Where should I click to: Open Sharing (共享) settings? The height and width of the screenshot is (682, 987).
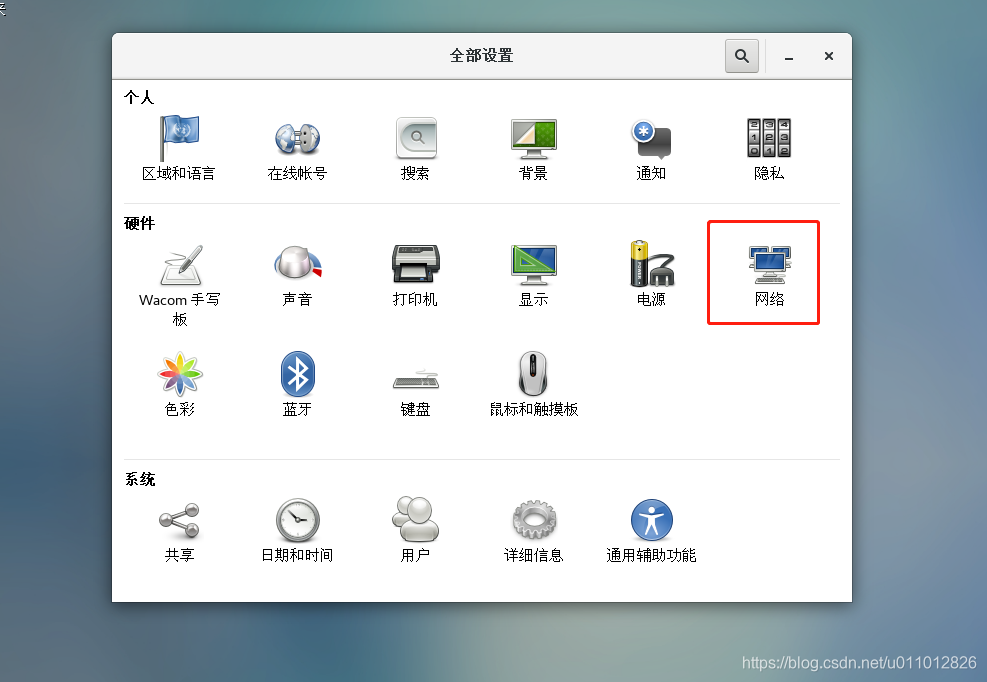click(x=179, y=531)
